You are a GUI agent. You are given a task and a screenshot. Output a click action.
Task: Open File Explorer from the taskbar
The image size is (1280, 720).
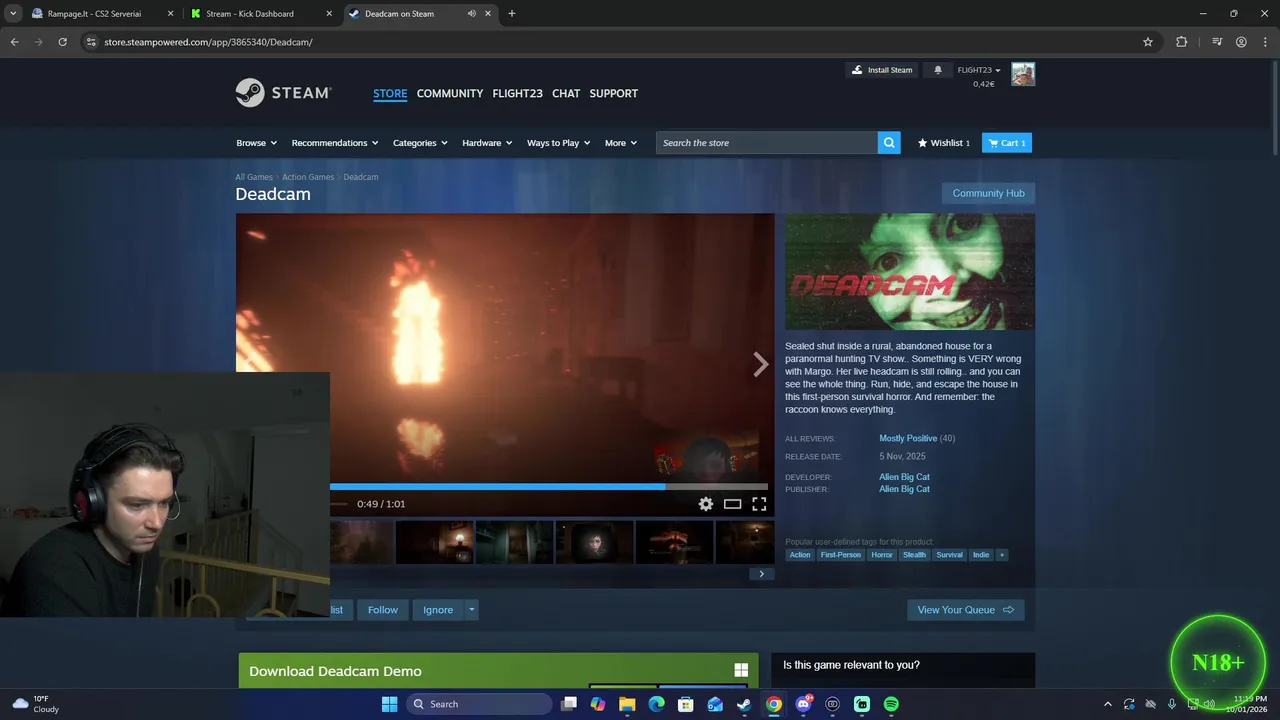[627, 704]
